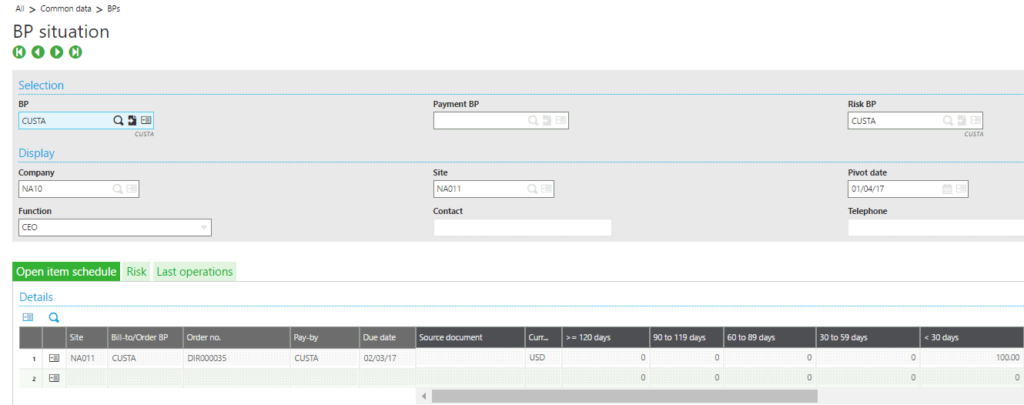Open row 1 actions icon in grid
1024x405 pixels.
[54, 357]
